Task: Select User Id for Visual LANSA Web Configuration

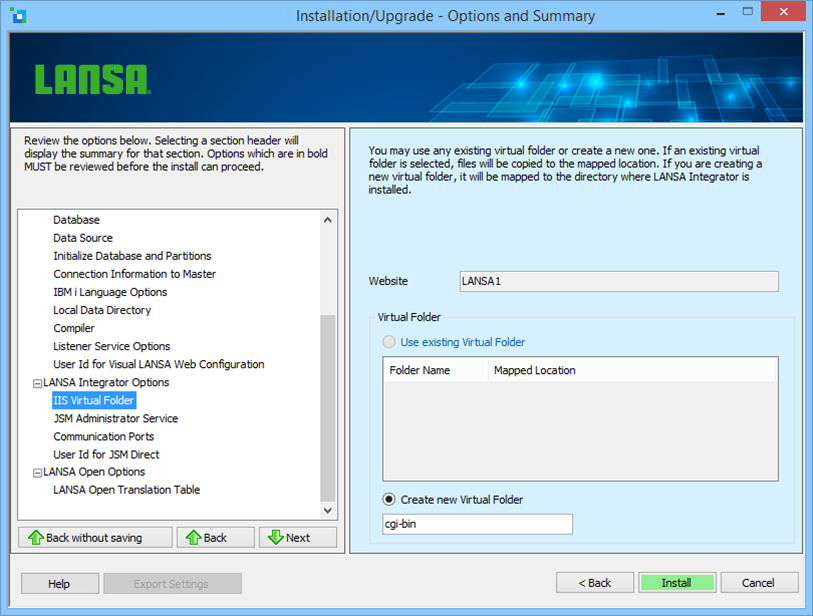Action: (x=159, y=365)
